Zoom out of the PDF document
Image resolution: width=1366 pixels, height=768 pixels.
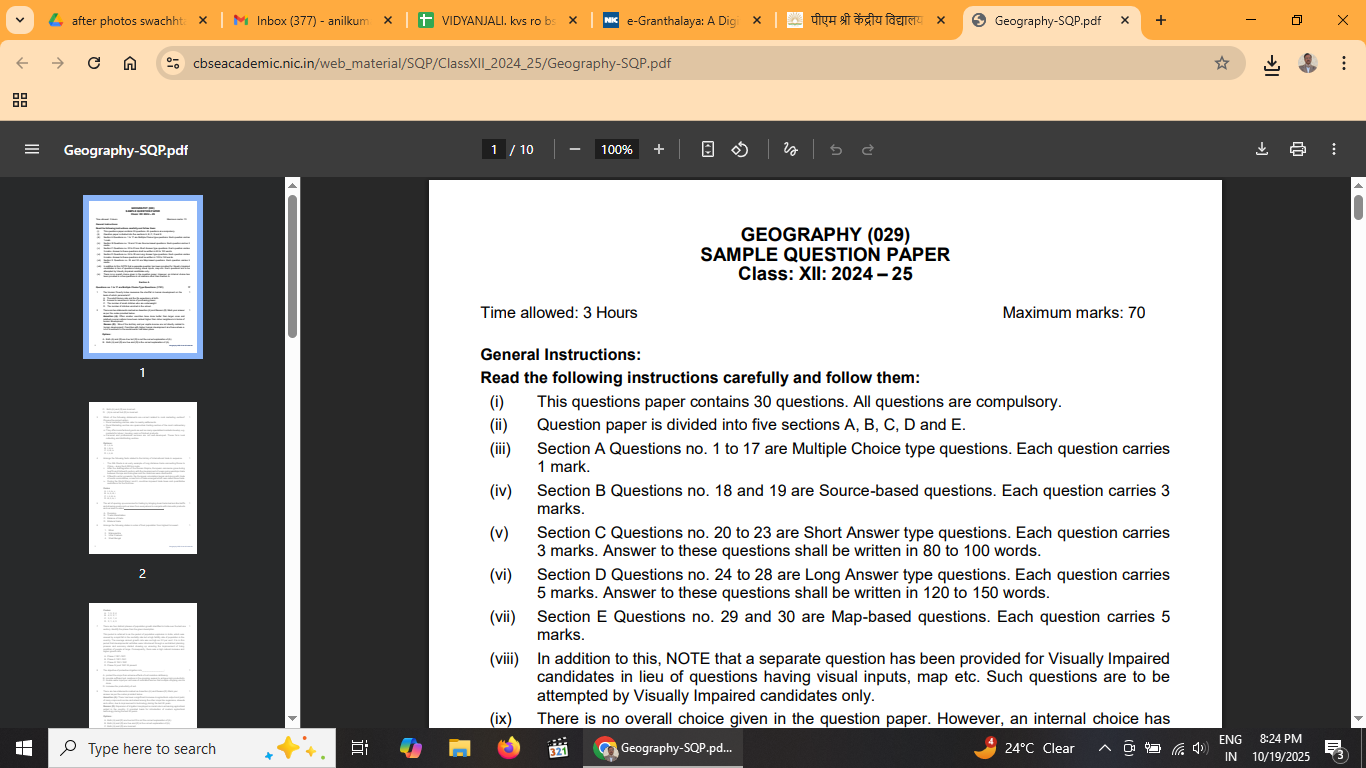tap(575, 149)
